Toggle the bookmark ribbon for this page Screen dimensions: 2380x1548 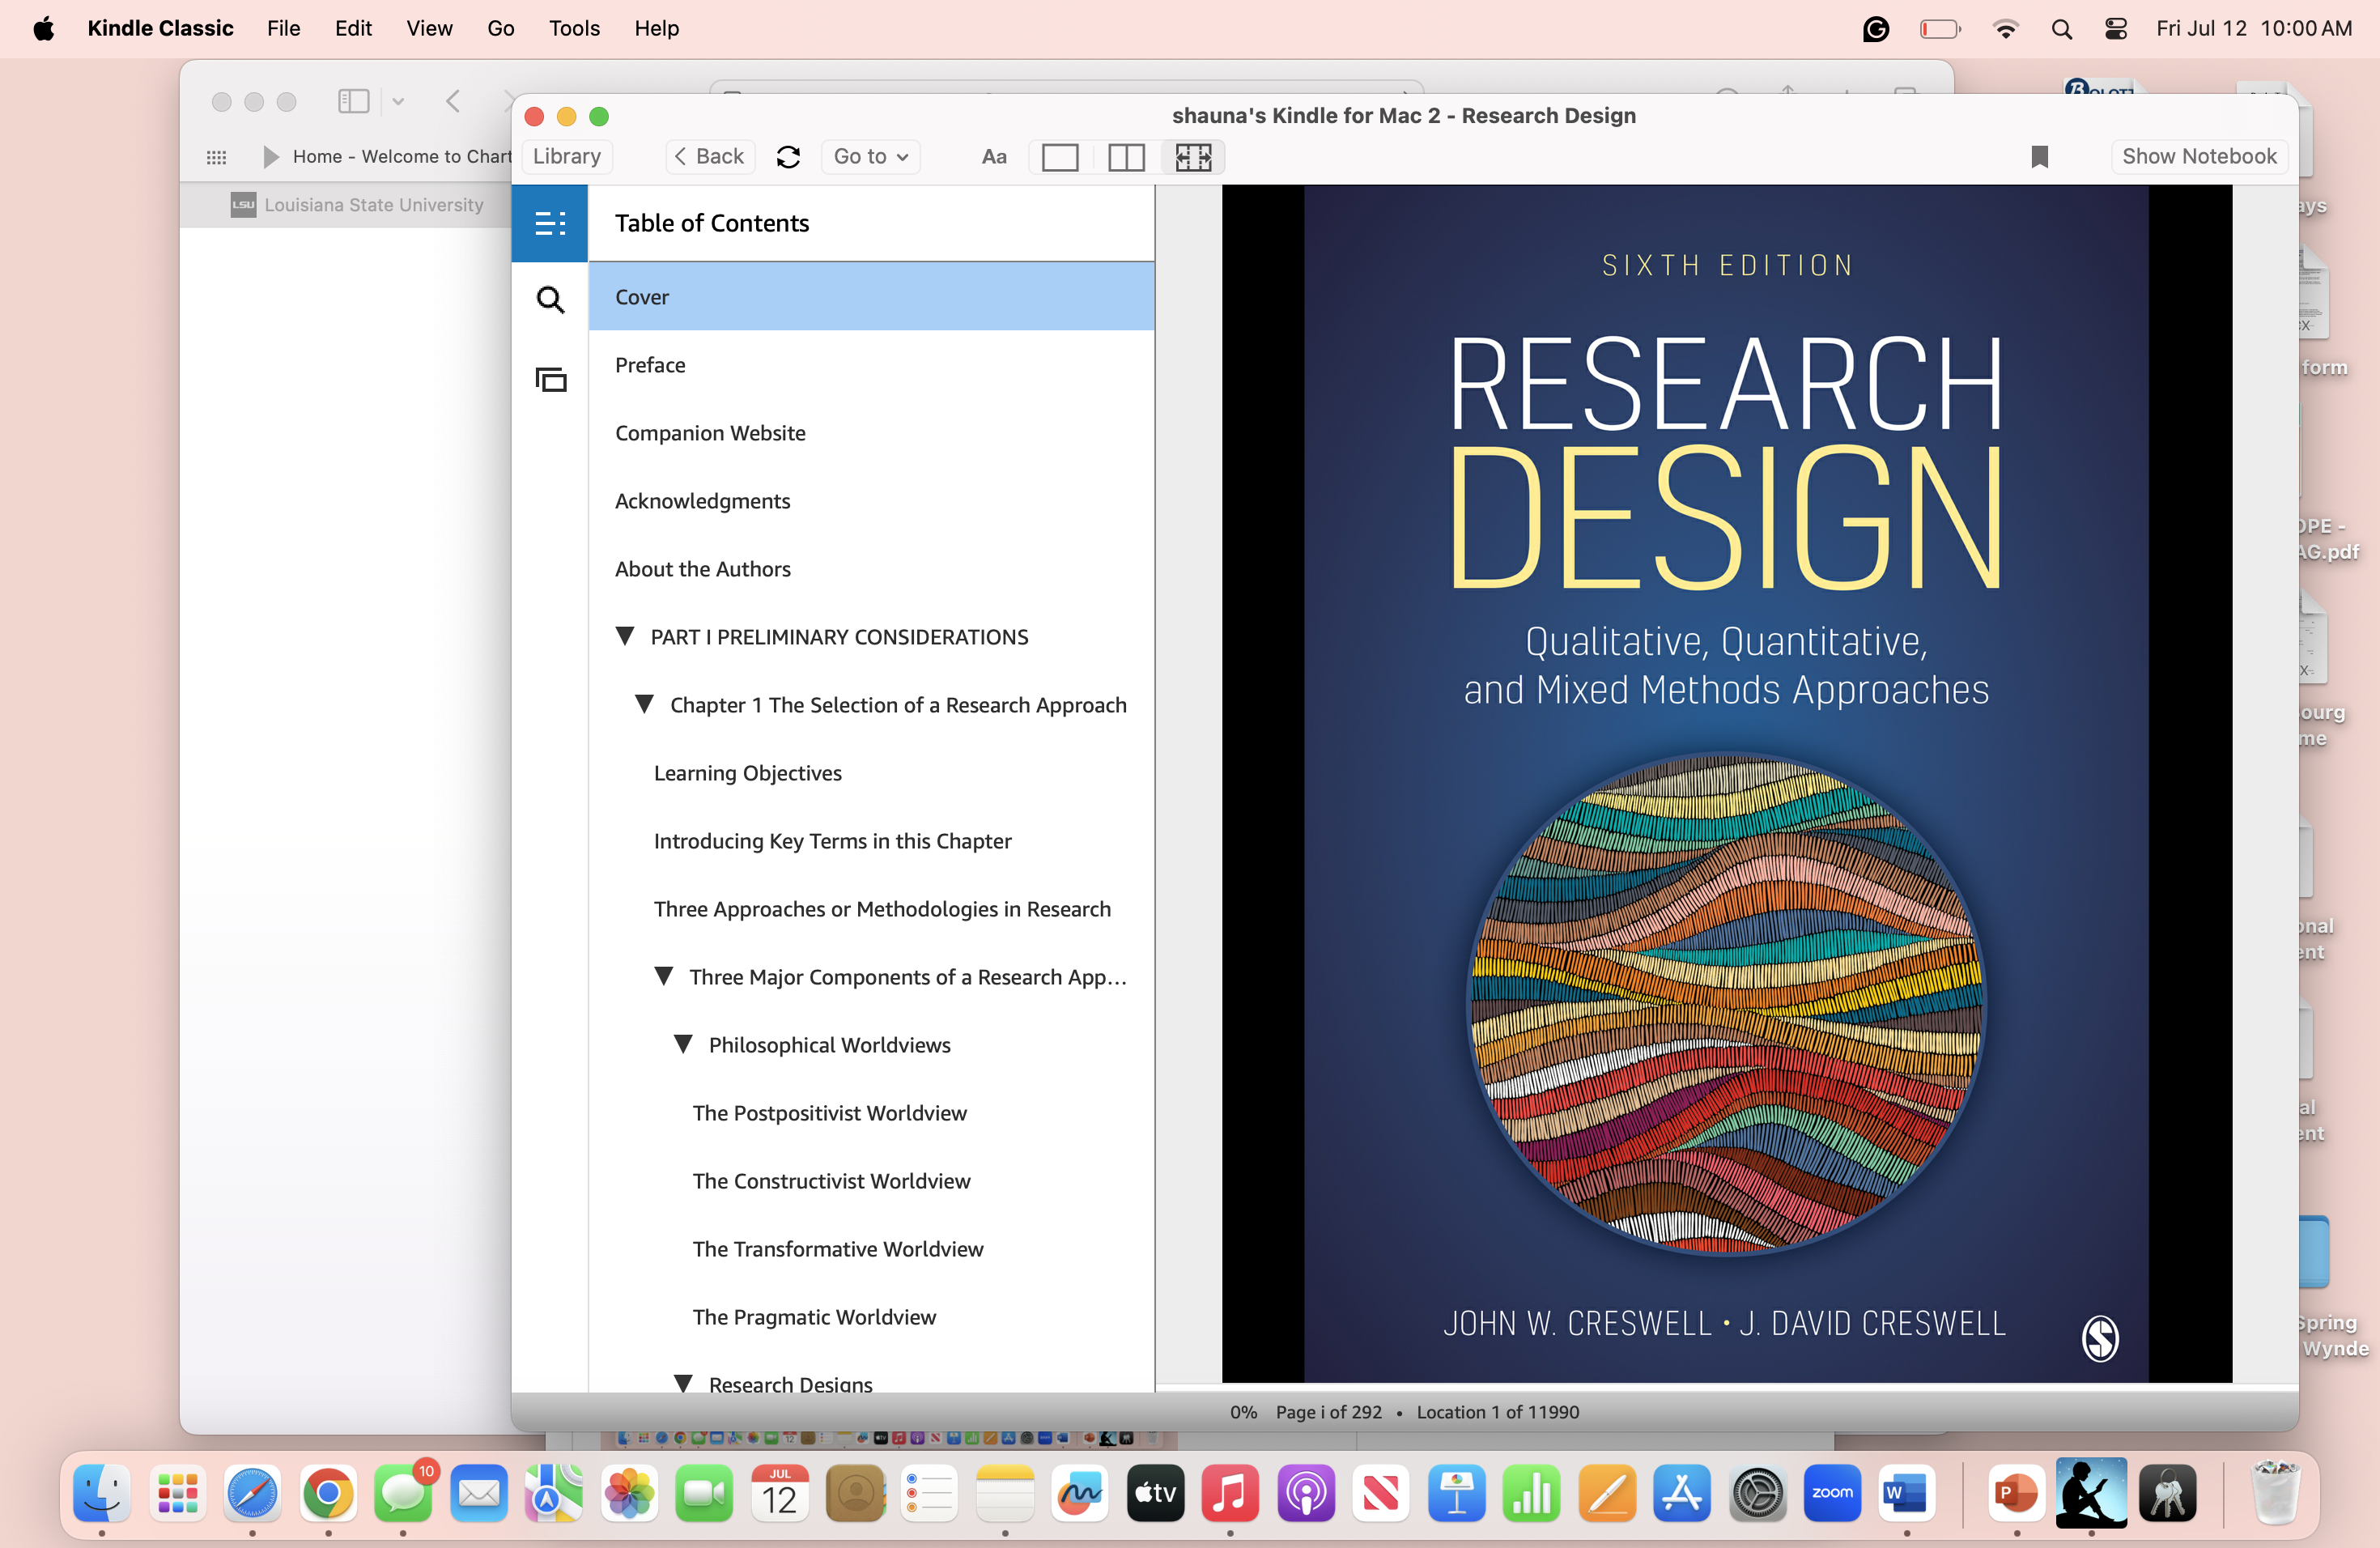point(2040,156)
